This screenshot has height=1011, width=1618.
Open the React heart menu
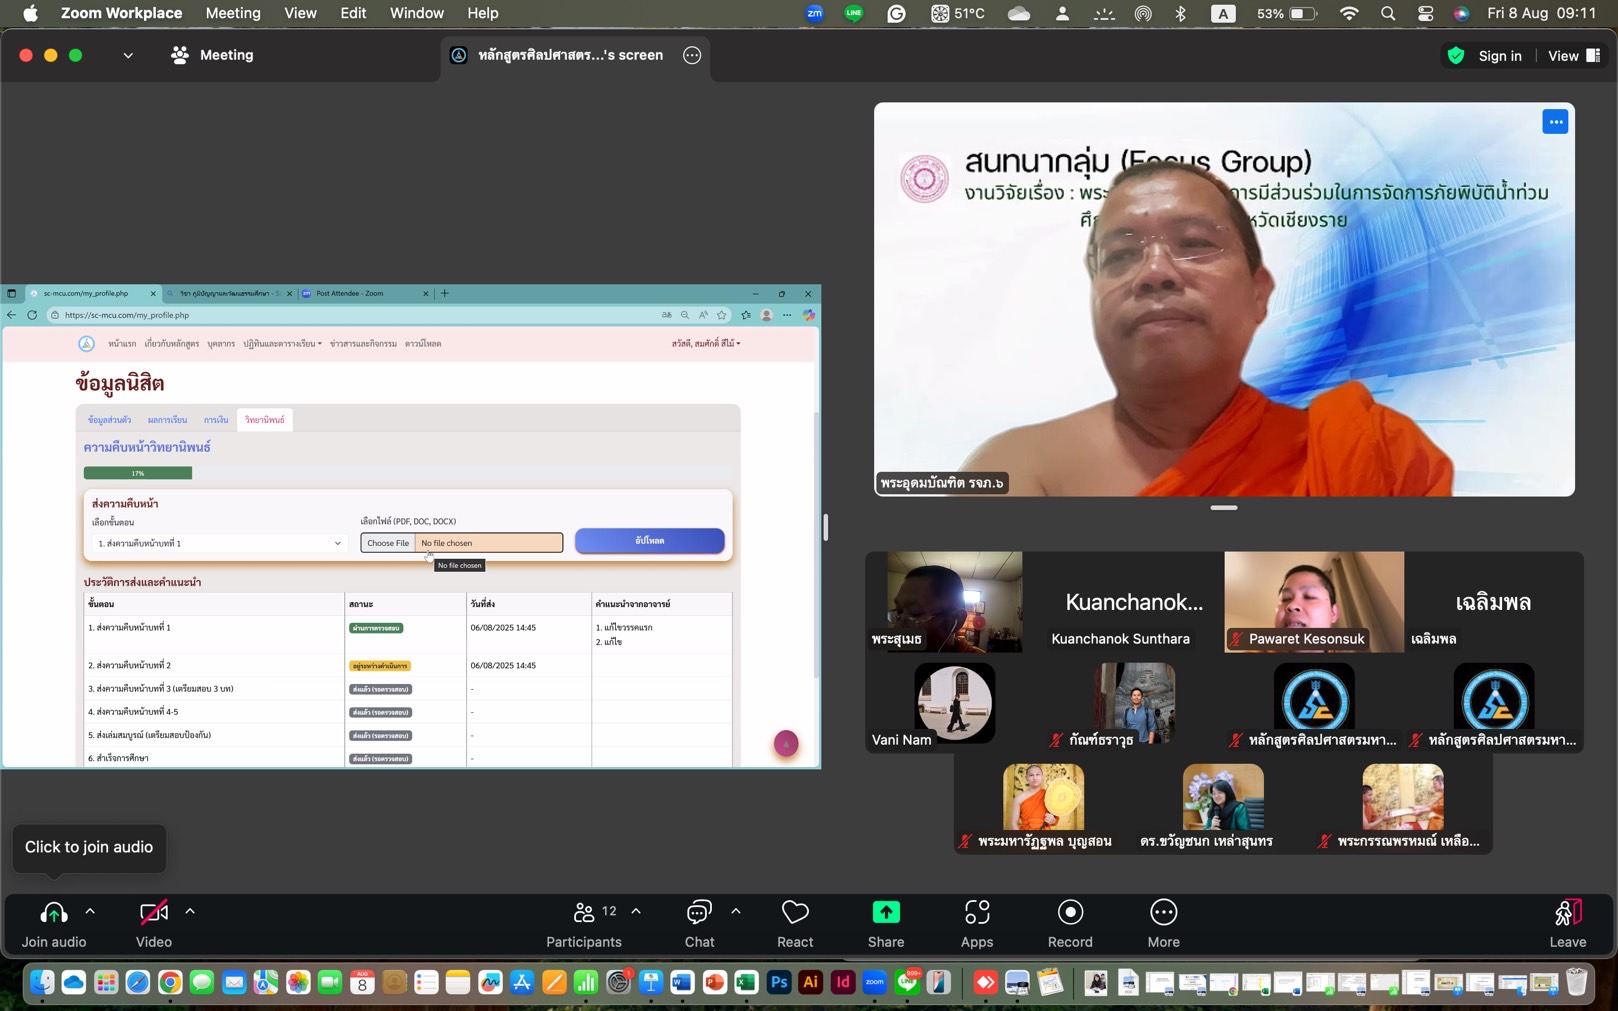795,912
